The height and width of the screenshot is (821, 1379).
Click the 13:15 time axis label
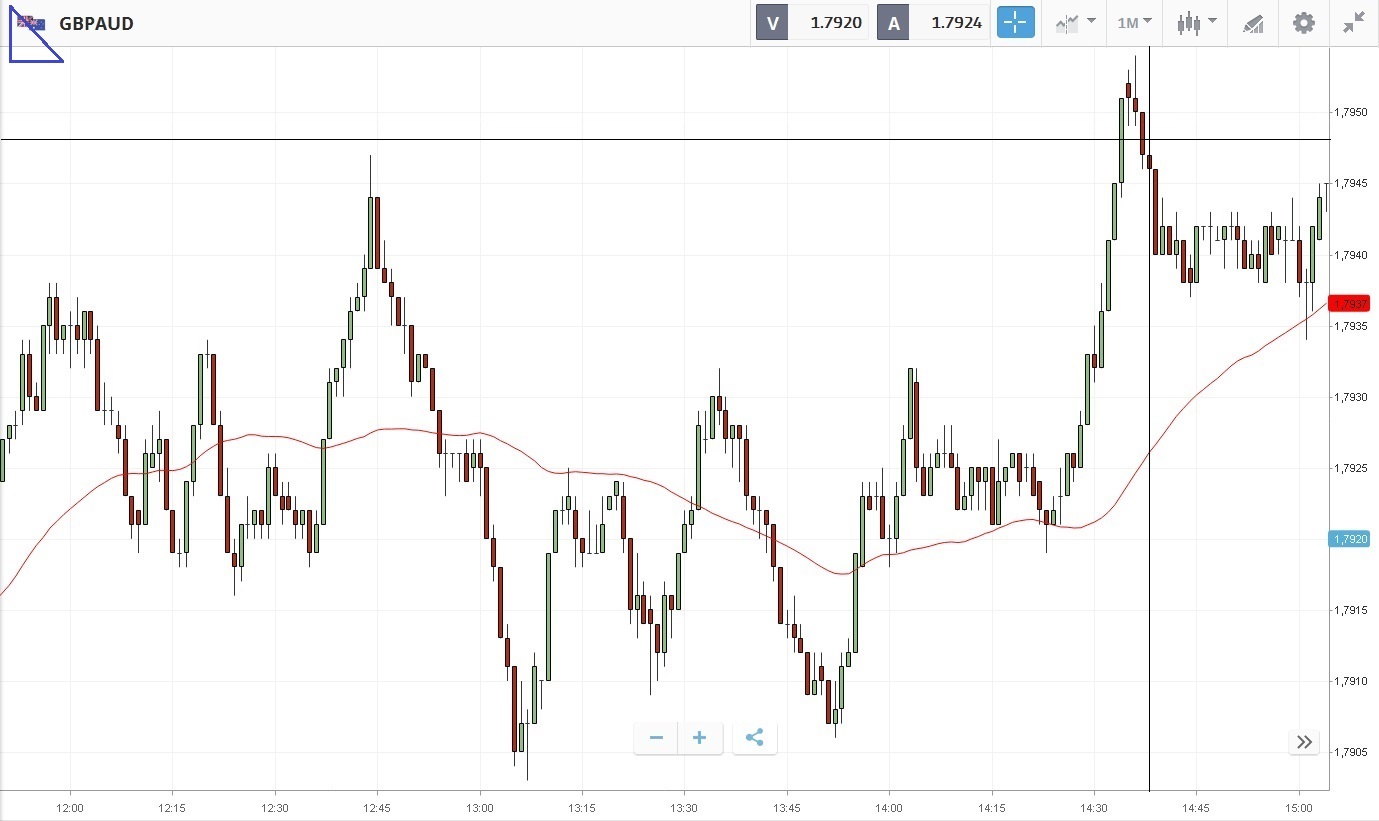click(582, 807)
